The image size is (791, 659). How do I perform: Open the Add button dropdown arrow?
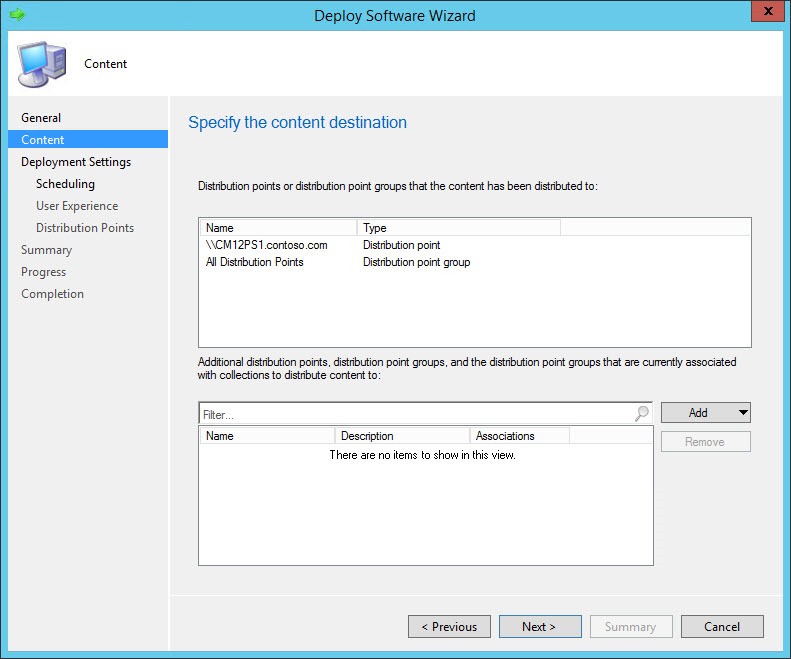click(742, 413)
